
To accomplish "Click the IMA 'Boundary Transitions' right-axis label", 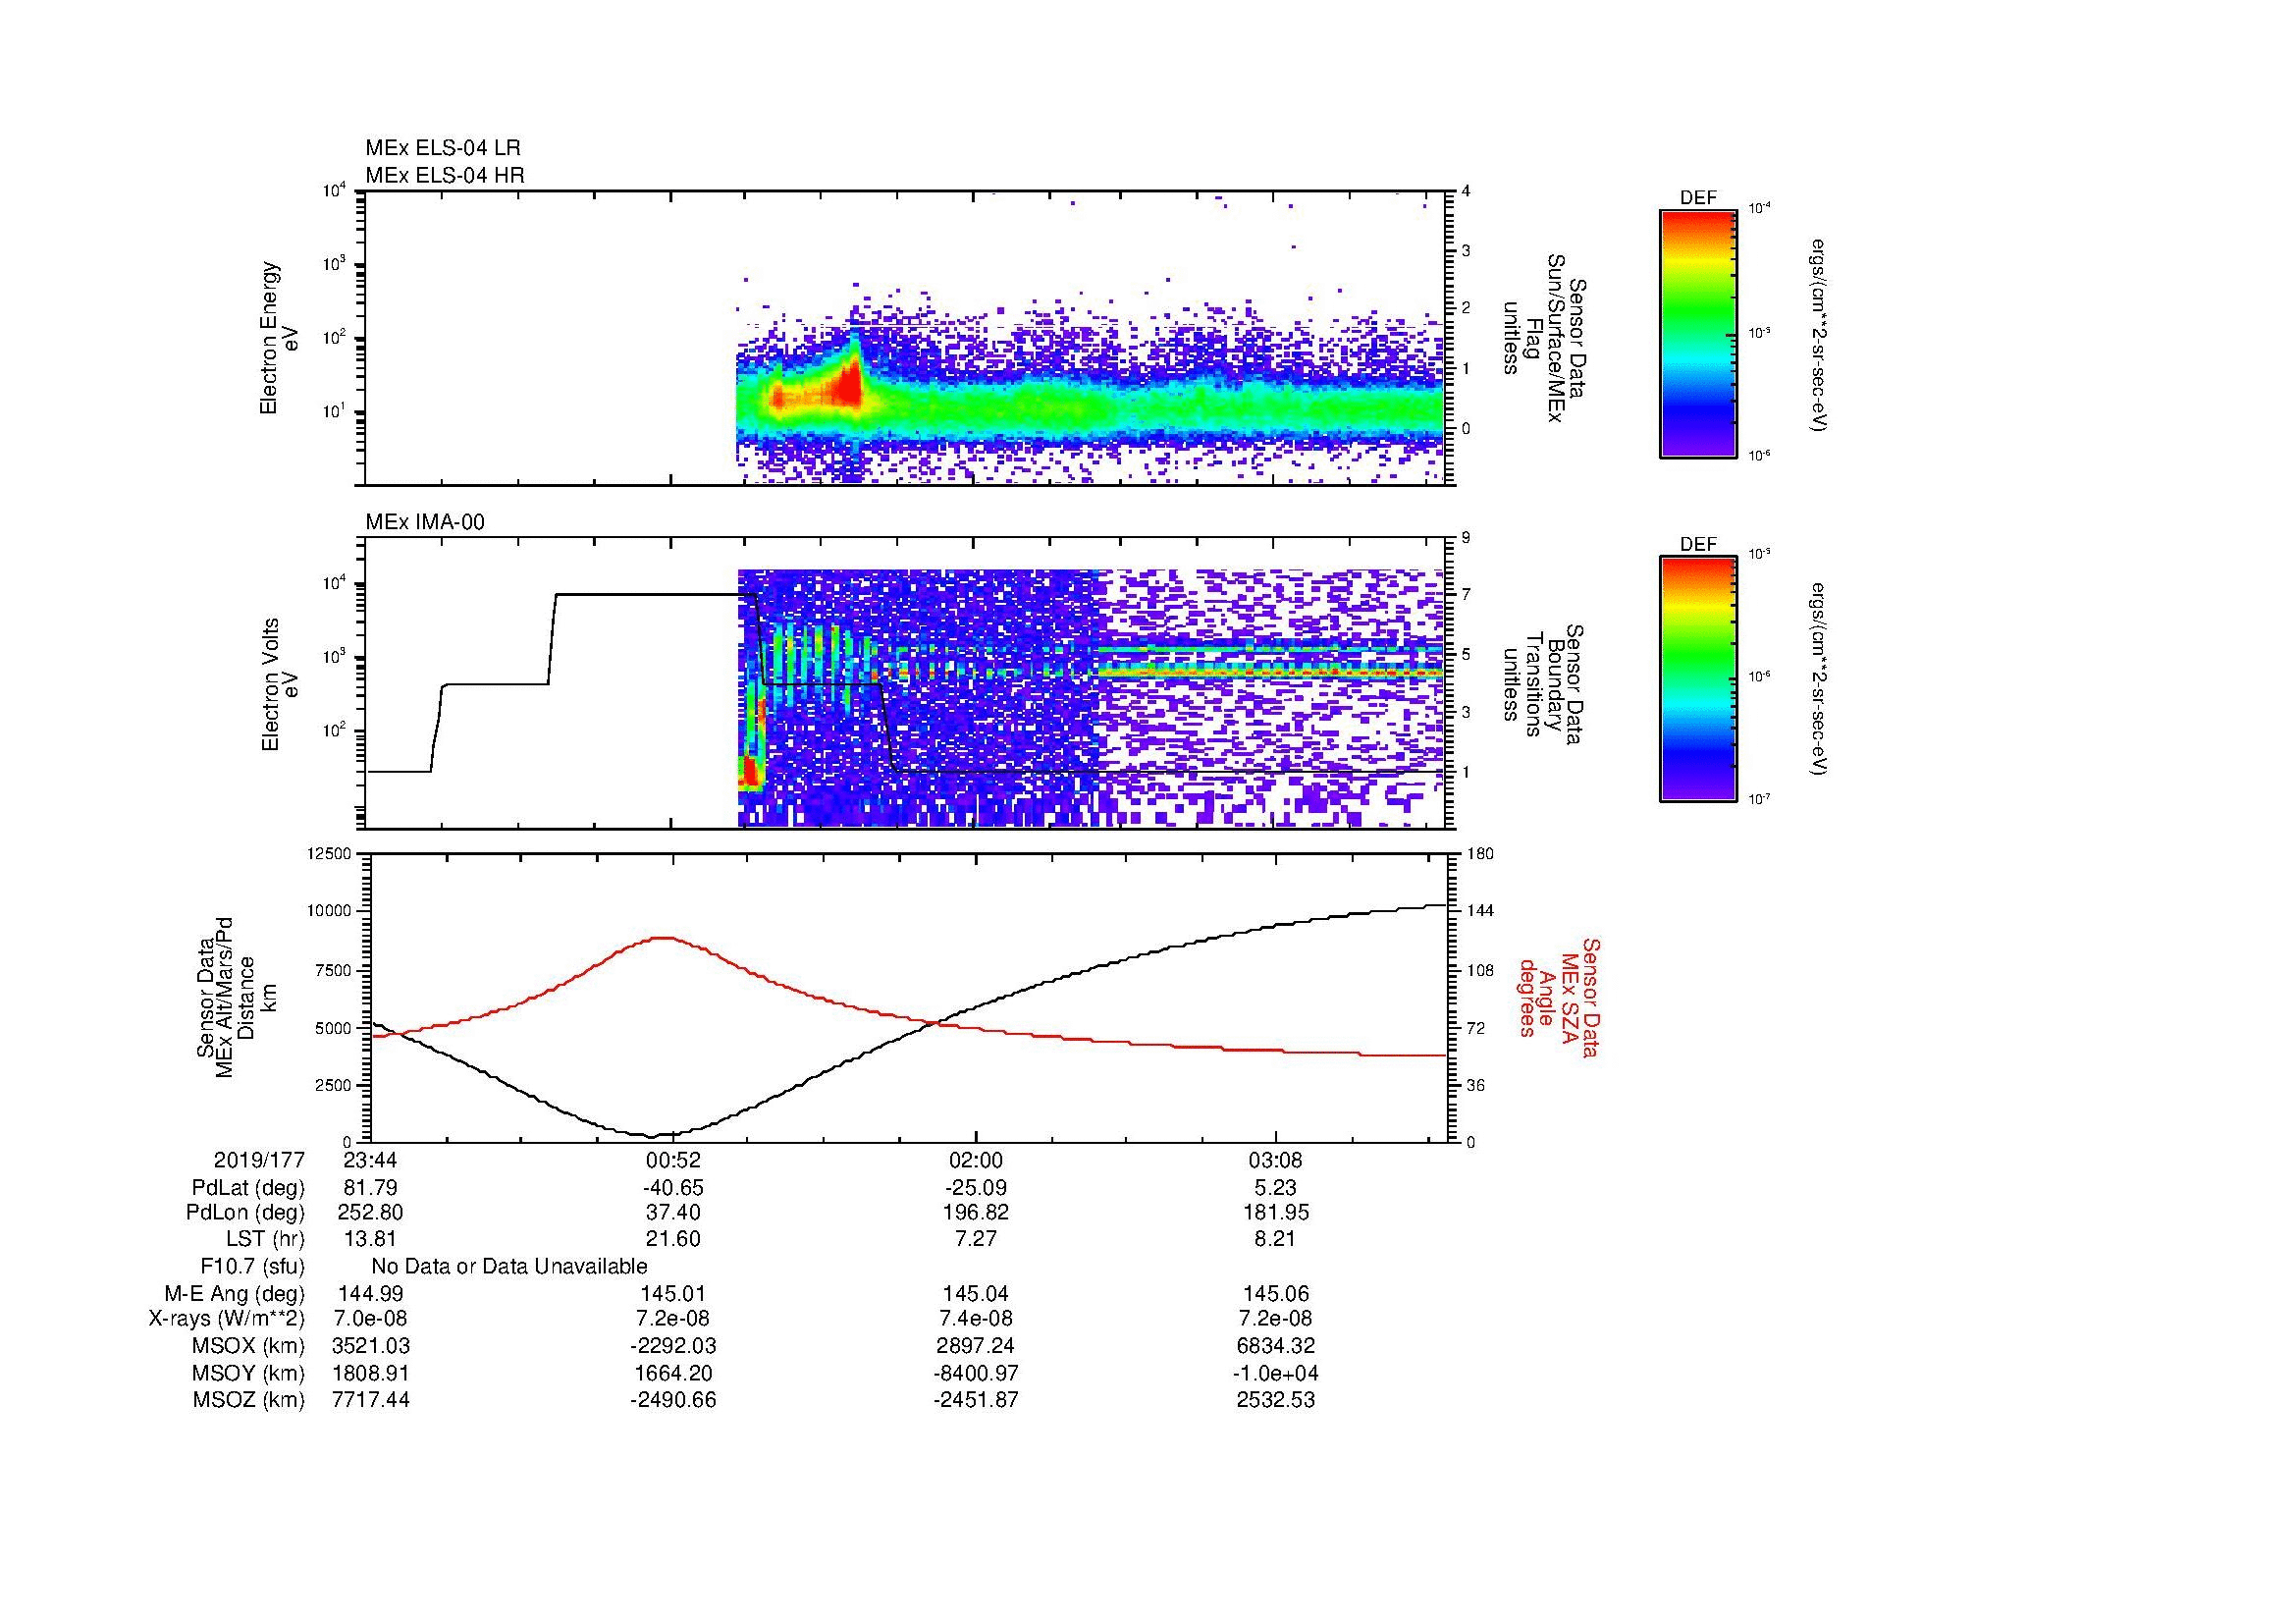I will tap(1545, 685).
